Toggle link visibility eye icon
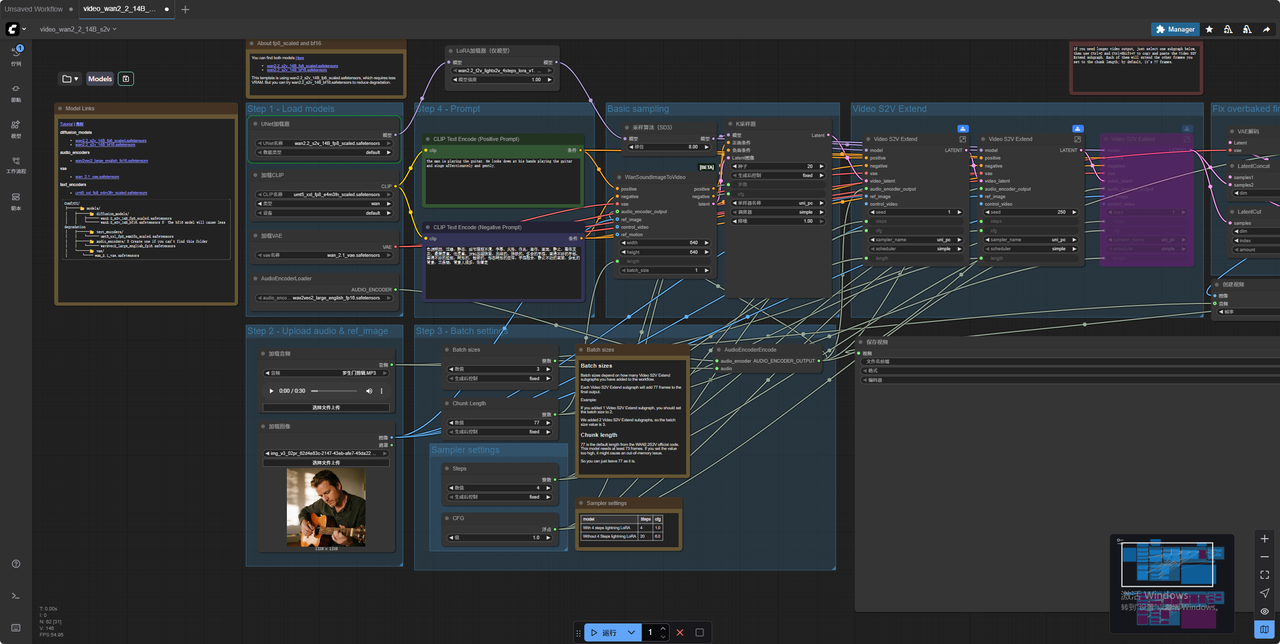This screenshot has width=1280, height=644. pos(1264,611)
